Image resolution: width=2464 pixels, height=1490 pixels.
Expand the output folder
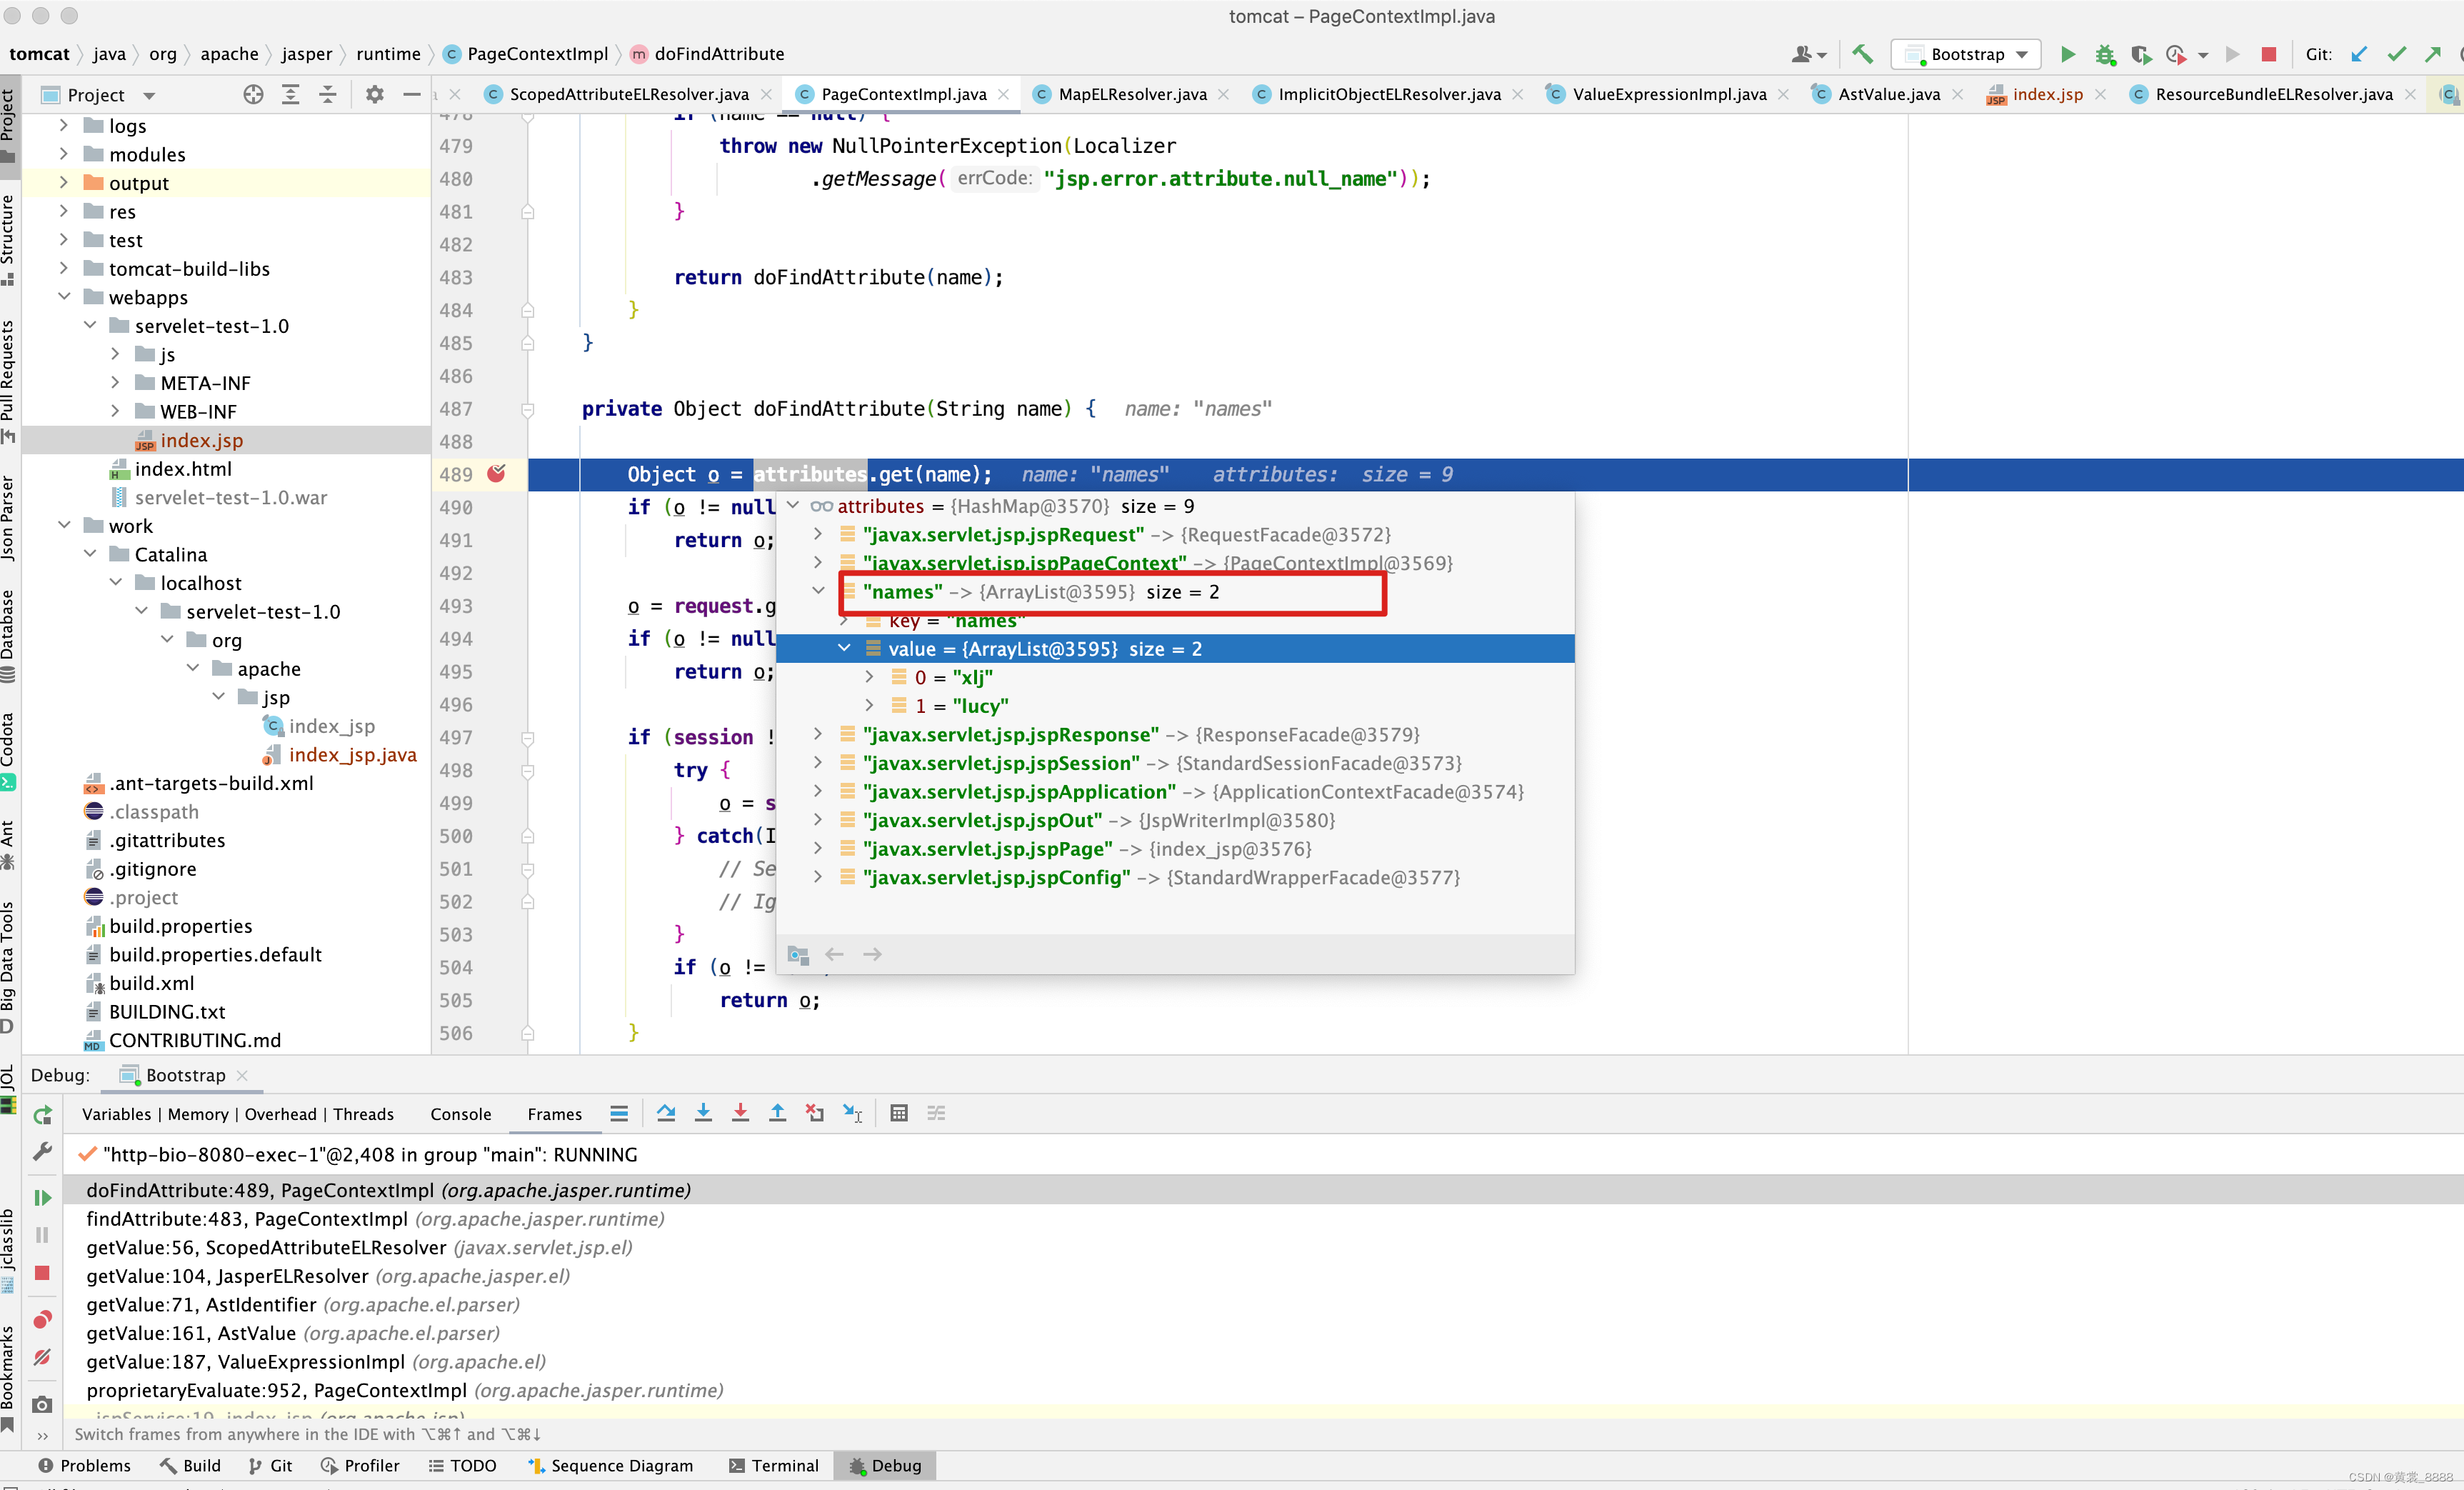point(64,182)
